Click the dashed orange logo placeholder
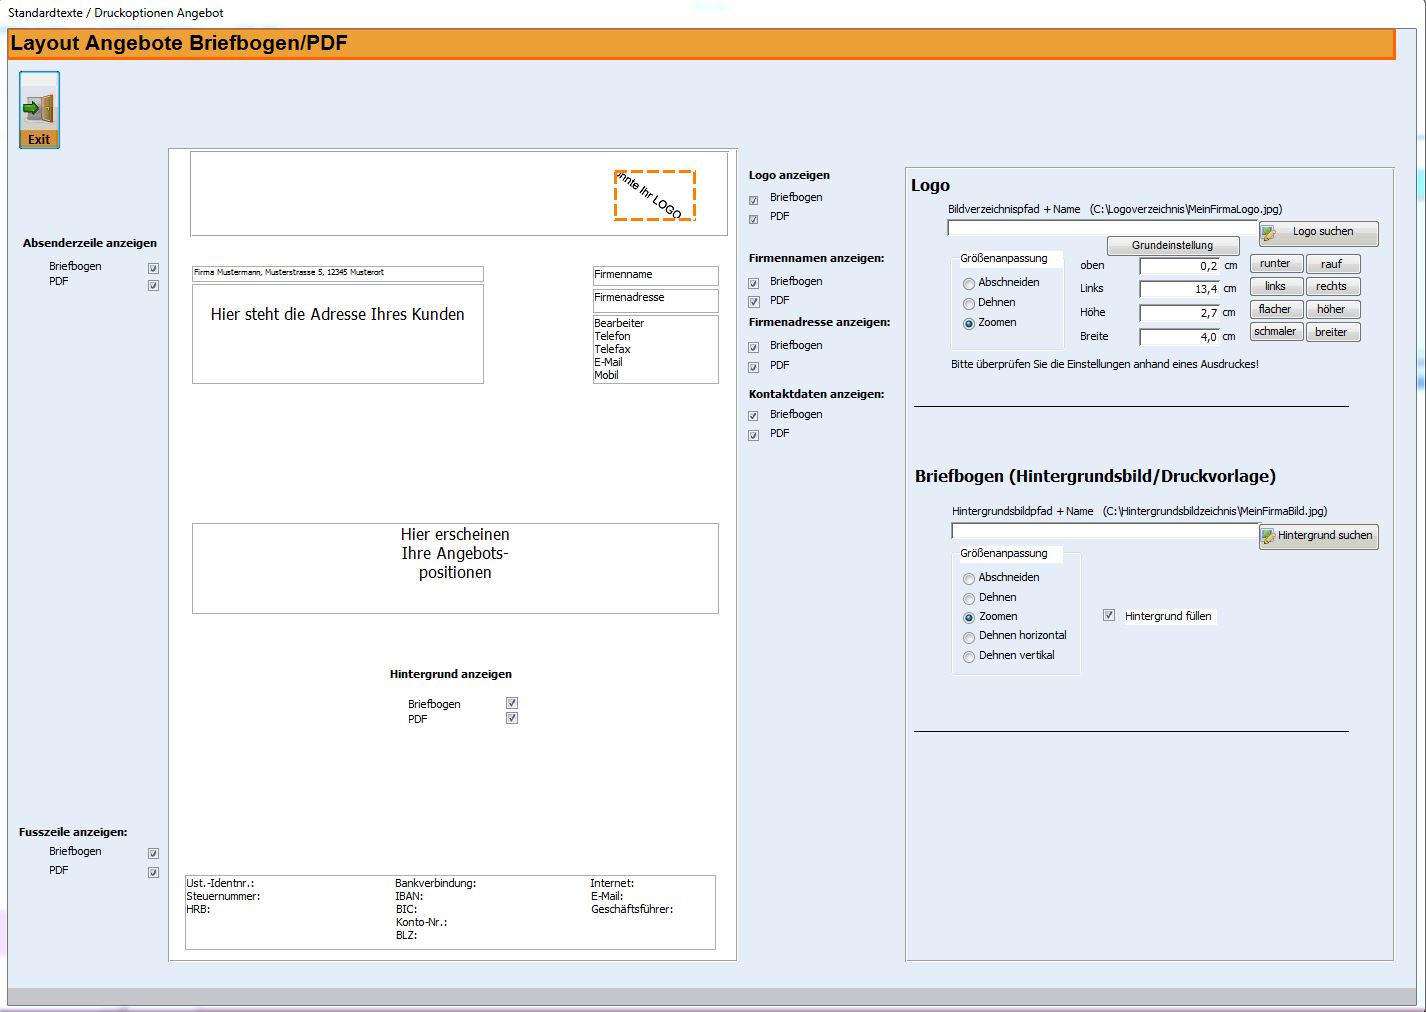Image resolution: width=1426 pixels, height=1012 pixels. [655, 195]
